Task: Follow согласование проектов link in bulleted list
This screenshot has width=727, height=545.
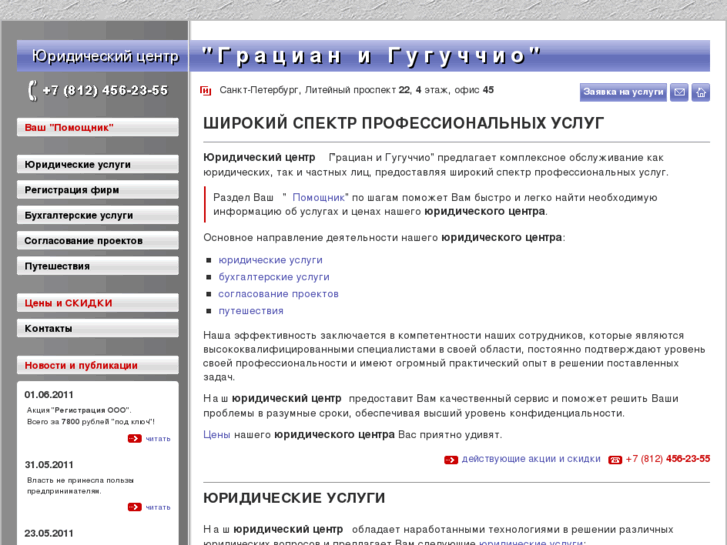Action: pos(278,294)
